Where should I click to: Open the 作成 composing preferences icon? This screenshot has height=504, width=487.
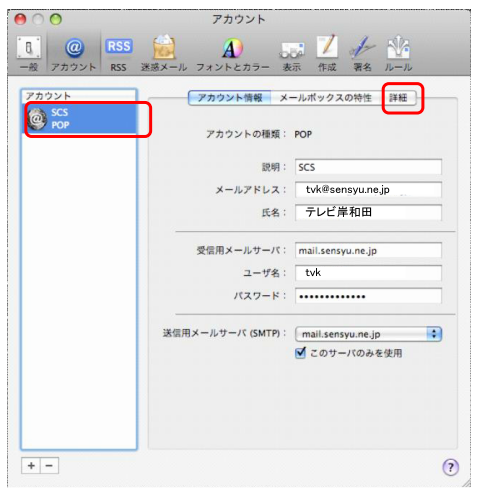tap(327, 53)
